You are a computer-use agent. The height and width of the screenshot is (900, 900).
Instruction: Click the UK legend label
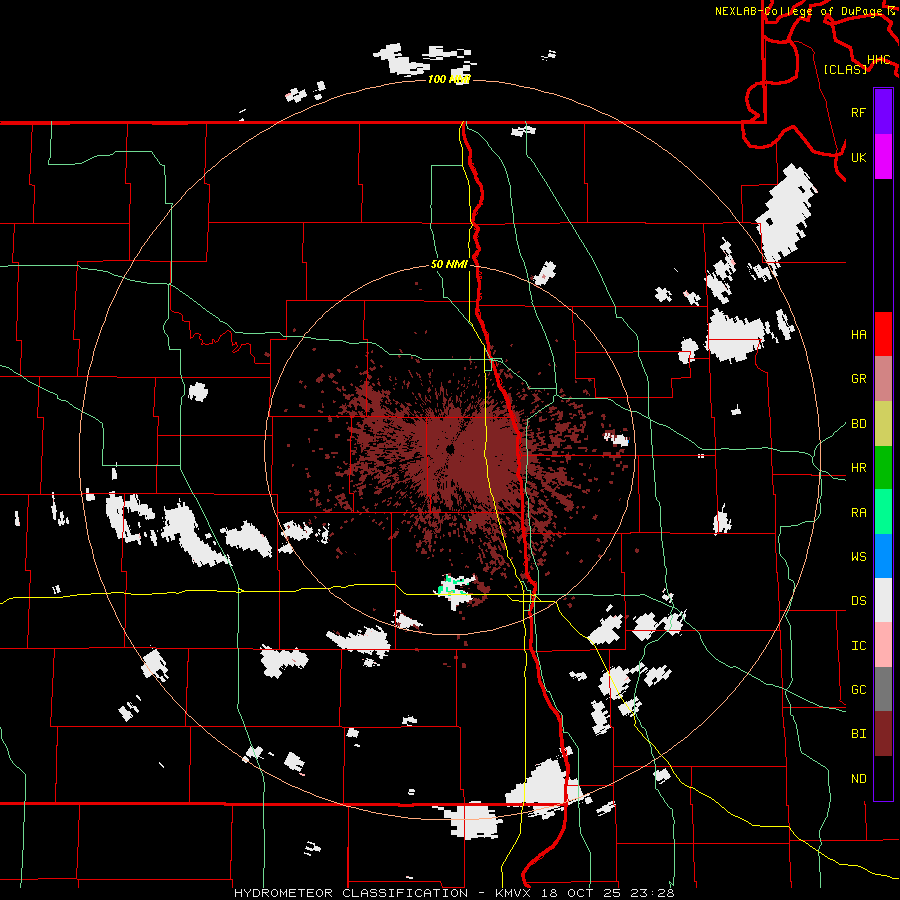(858, 157)
